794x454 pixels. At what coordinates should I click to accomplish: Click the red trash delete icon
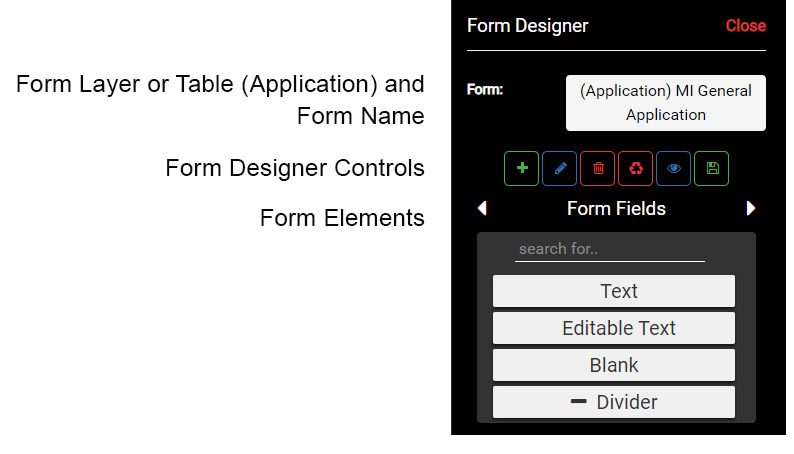pos(598,169)
